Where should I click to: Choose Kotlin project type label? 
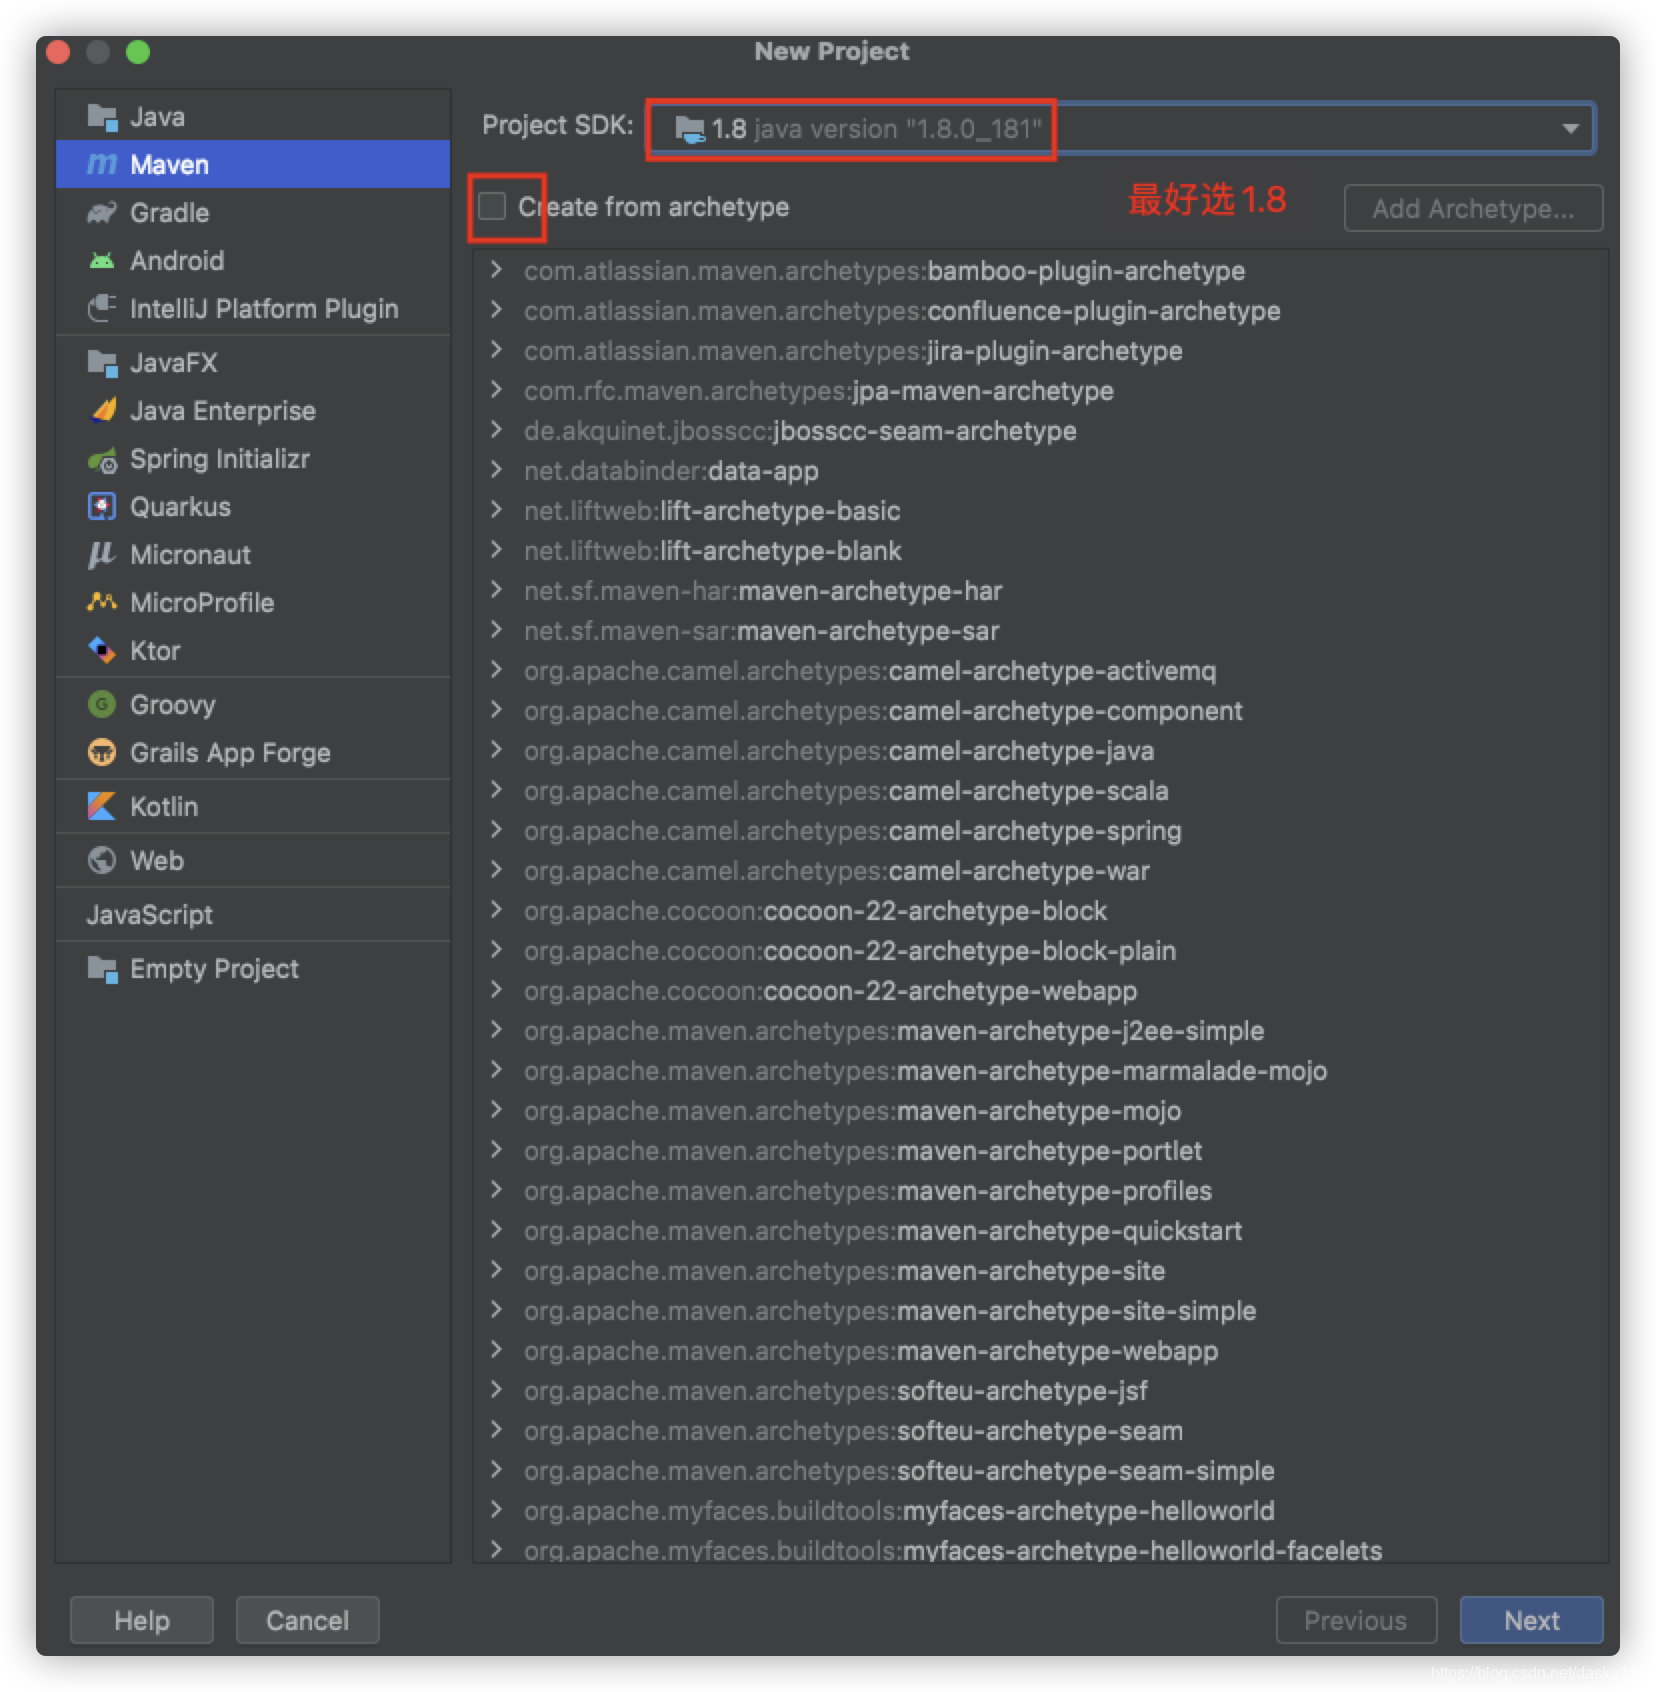pos(164,807)
